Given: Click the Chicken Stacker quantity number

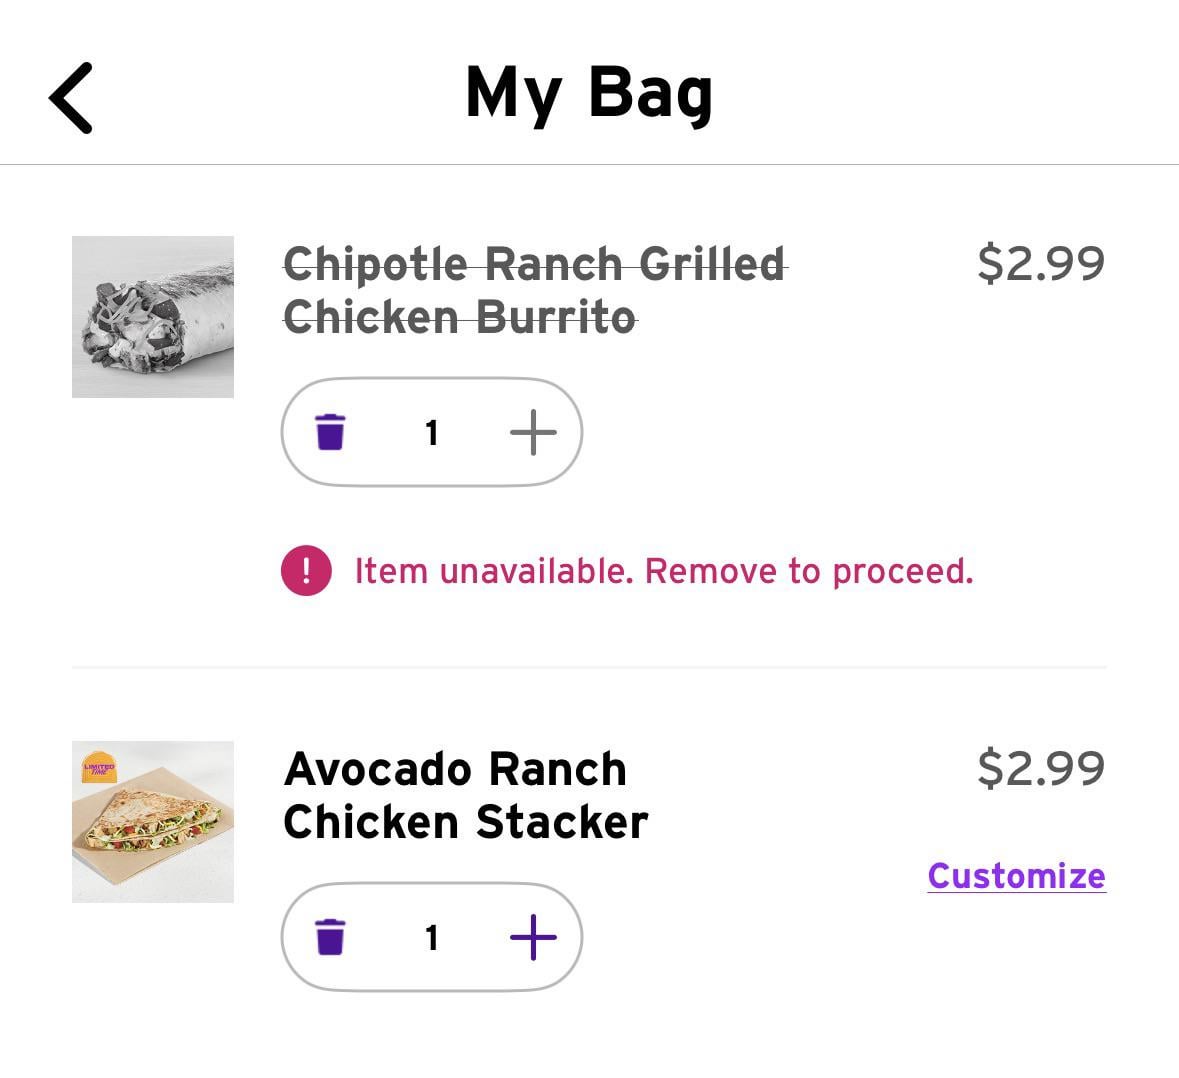Looking at the screenshot, I should tap(432, 938).
